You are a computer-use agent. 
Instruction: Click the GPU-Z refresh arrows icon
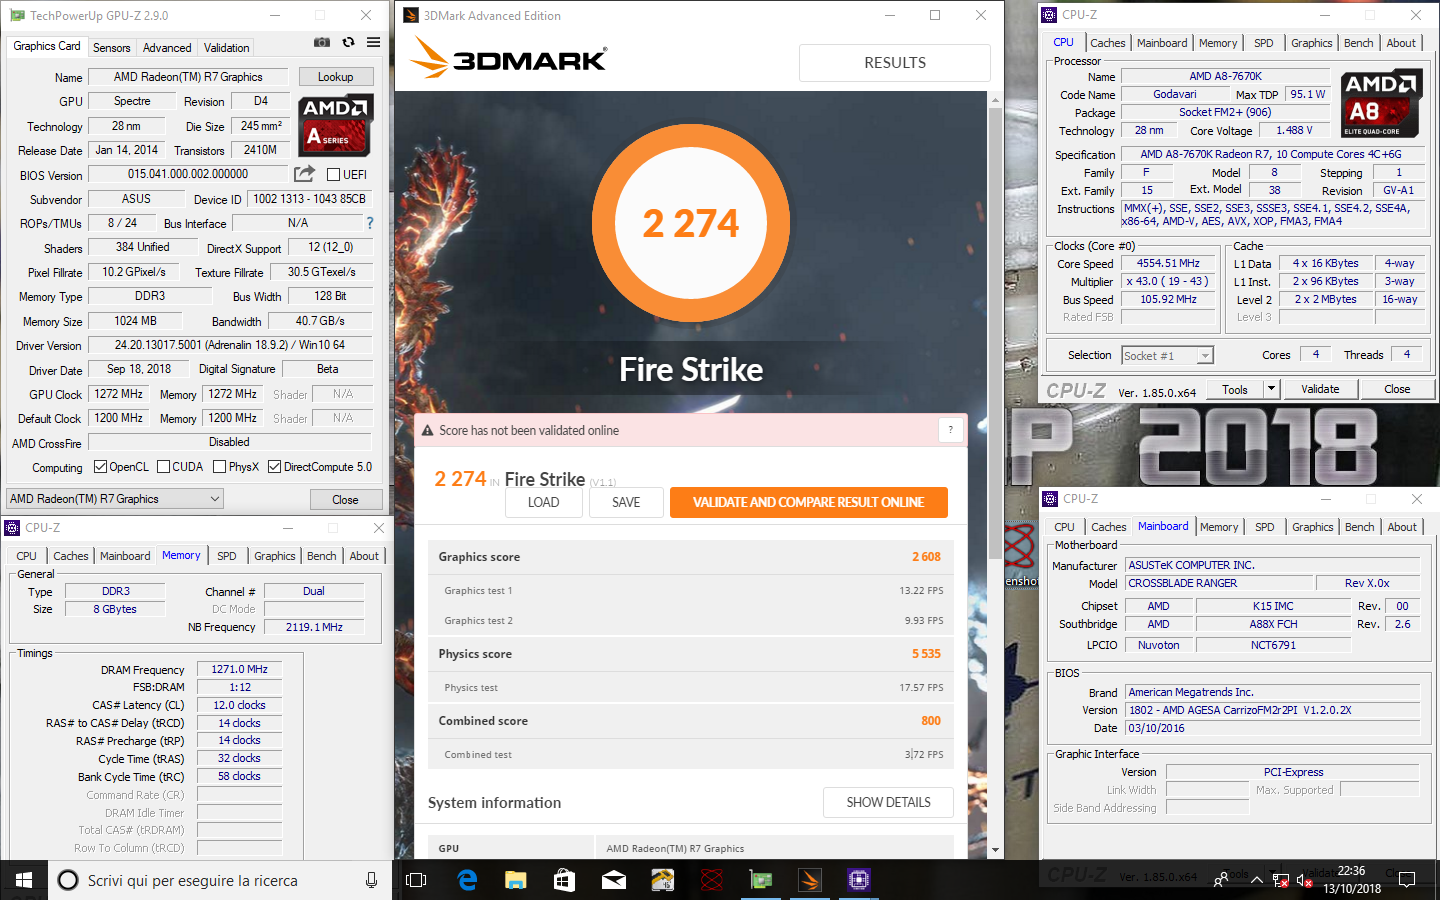348,42
